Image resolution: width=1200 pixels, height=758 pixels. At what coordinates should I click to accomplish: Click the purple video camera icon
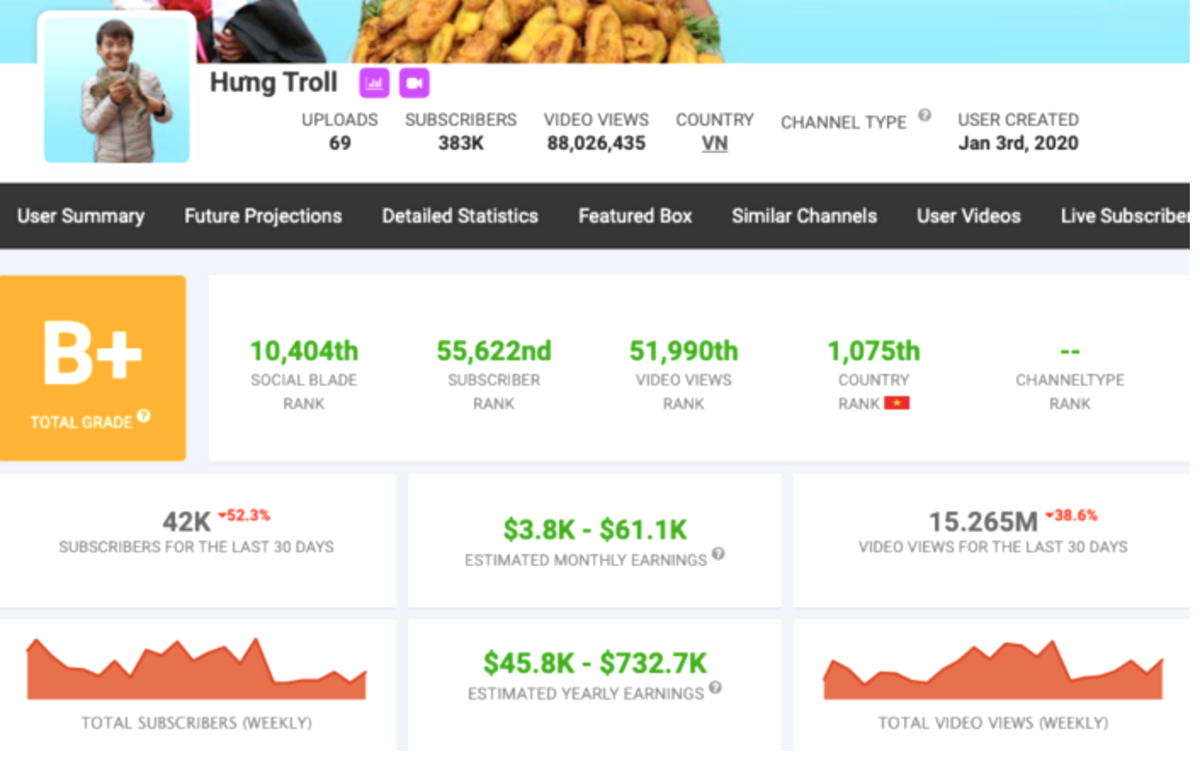click(414, 83)
